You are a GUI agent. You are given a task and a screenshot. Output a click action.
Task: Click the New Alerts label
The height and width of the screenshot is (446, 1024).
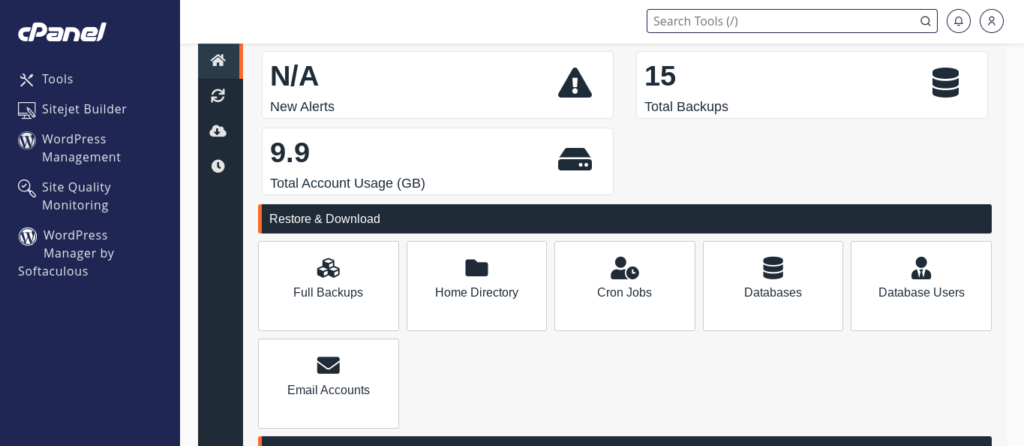(x=302, y=106)
